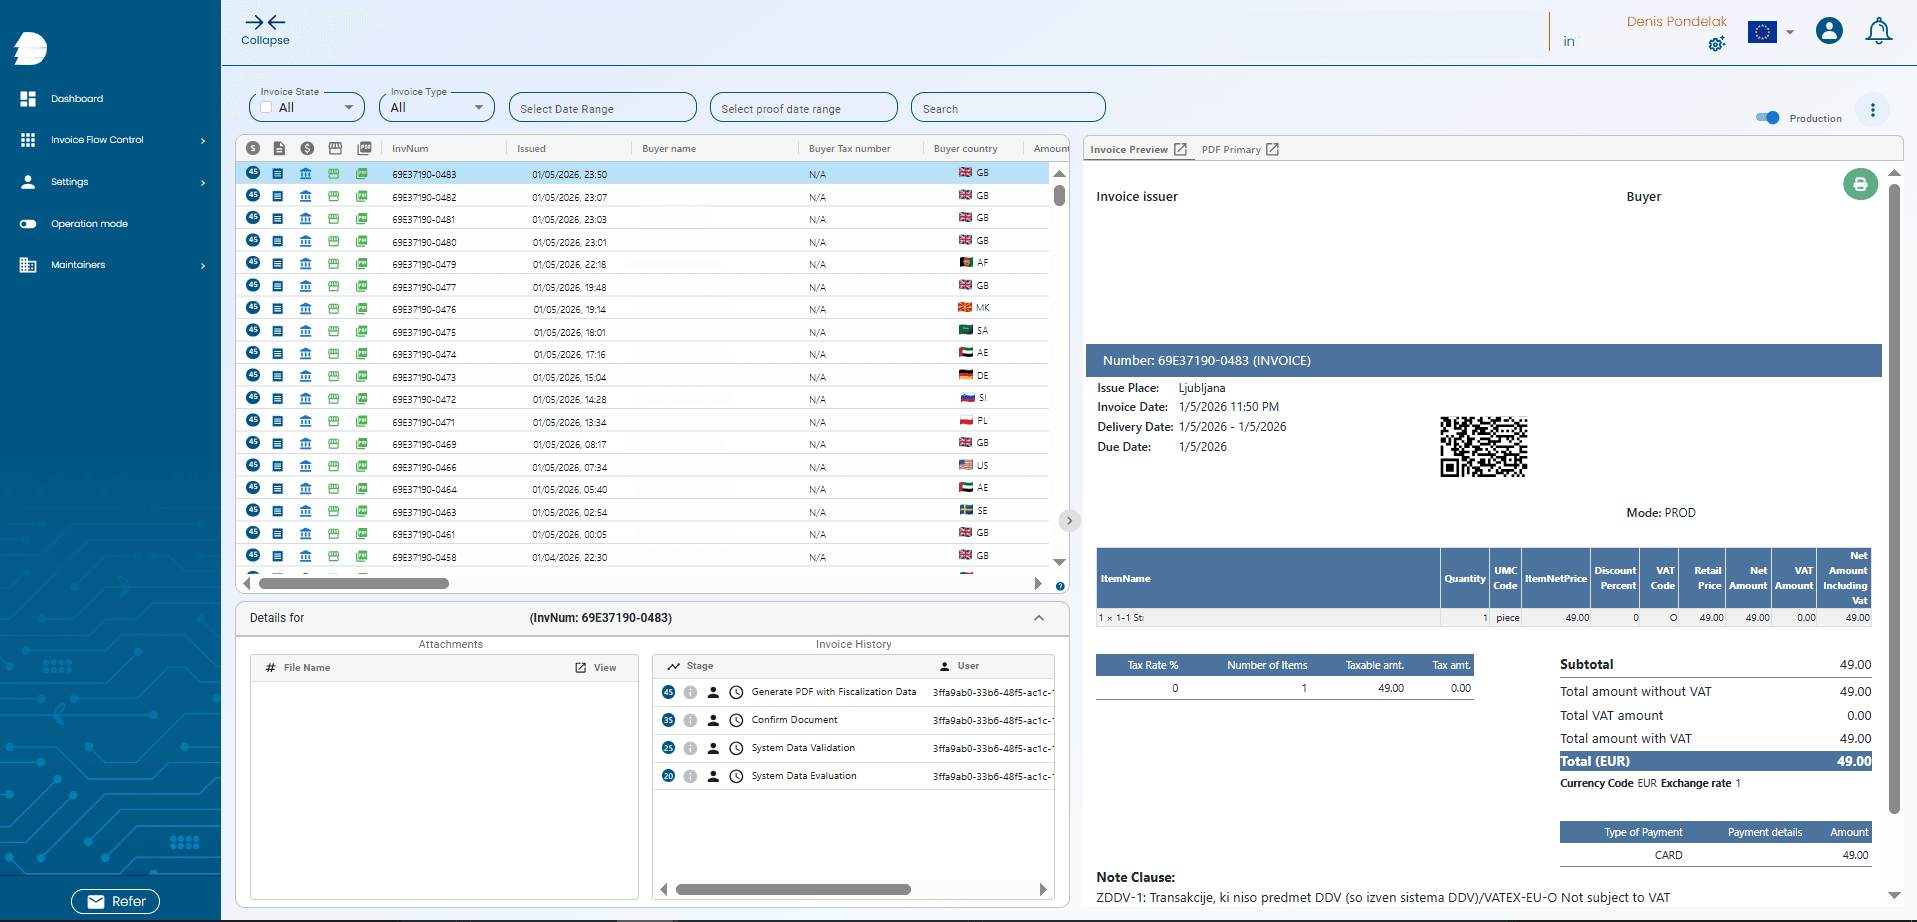The width and height of the screenshot is (1917, 922).
Task: Open the gear settings icon near the username
Action: (1716, 44)
